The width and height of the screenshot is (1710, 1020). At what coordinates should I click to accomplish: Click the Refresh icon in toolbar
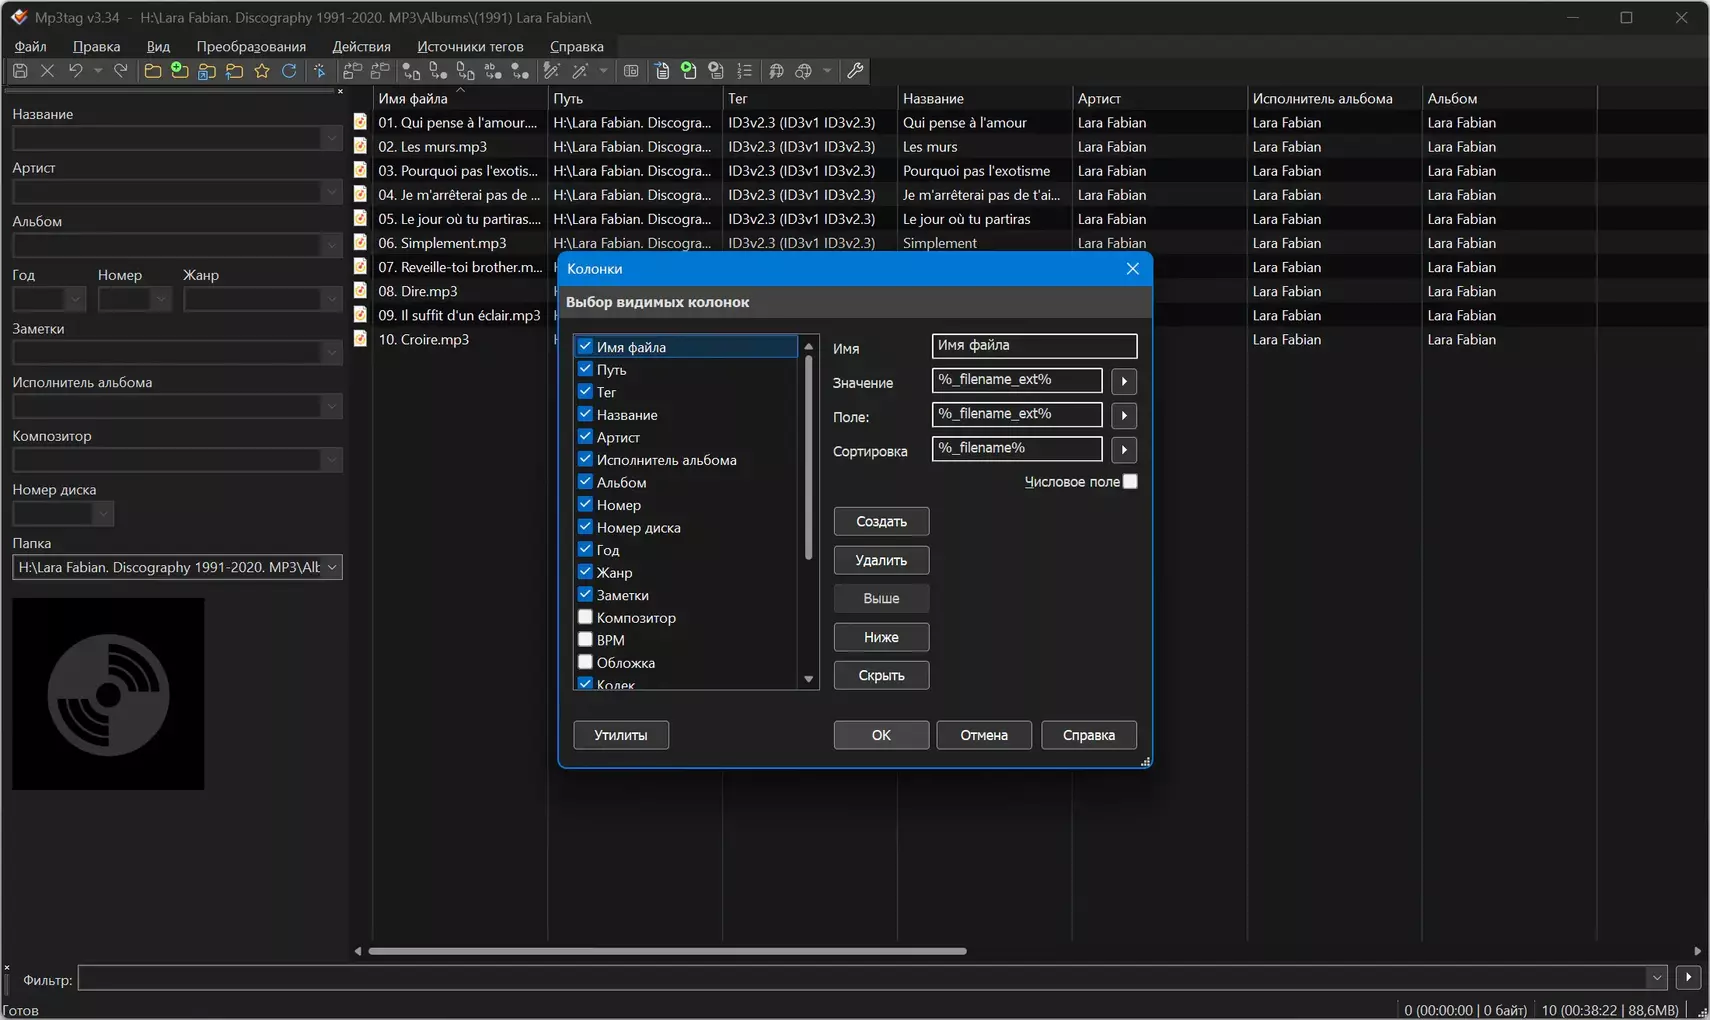click(x=289, y=71)
